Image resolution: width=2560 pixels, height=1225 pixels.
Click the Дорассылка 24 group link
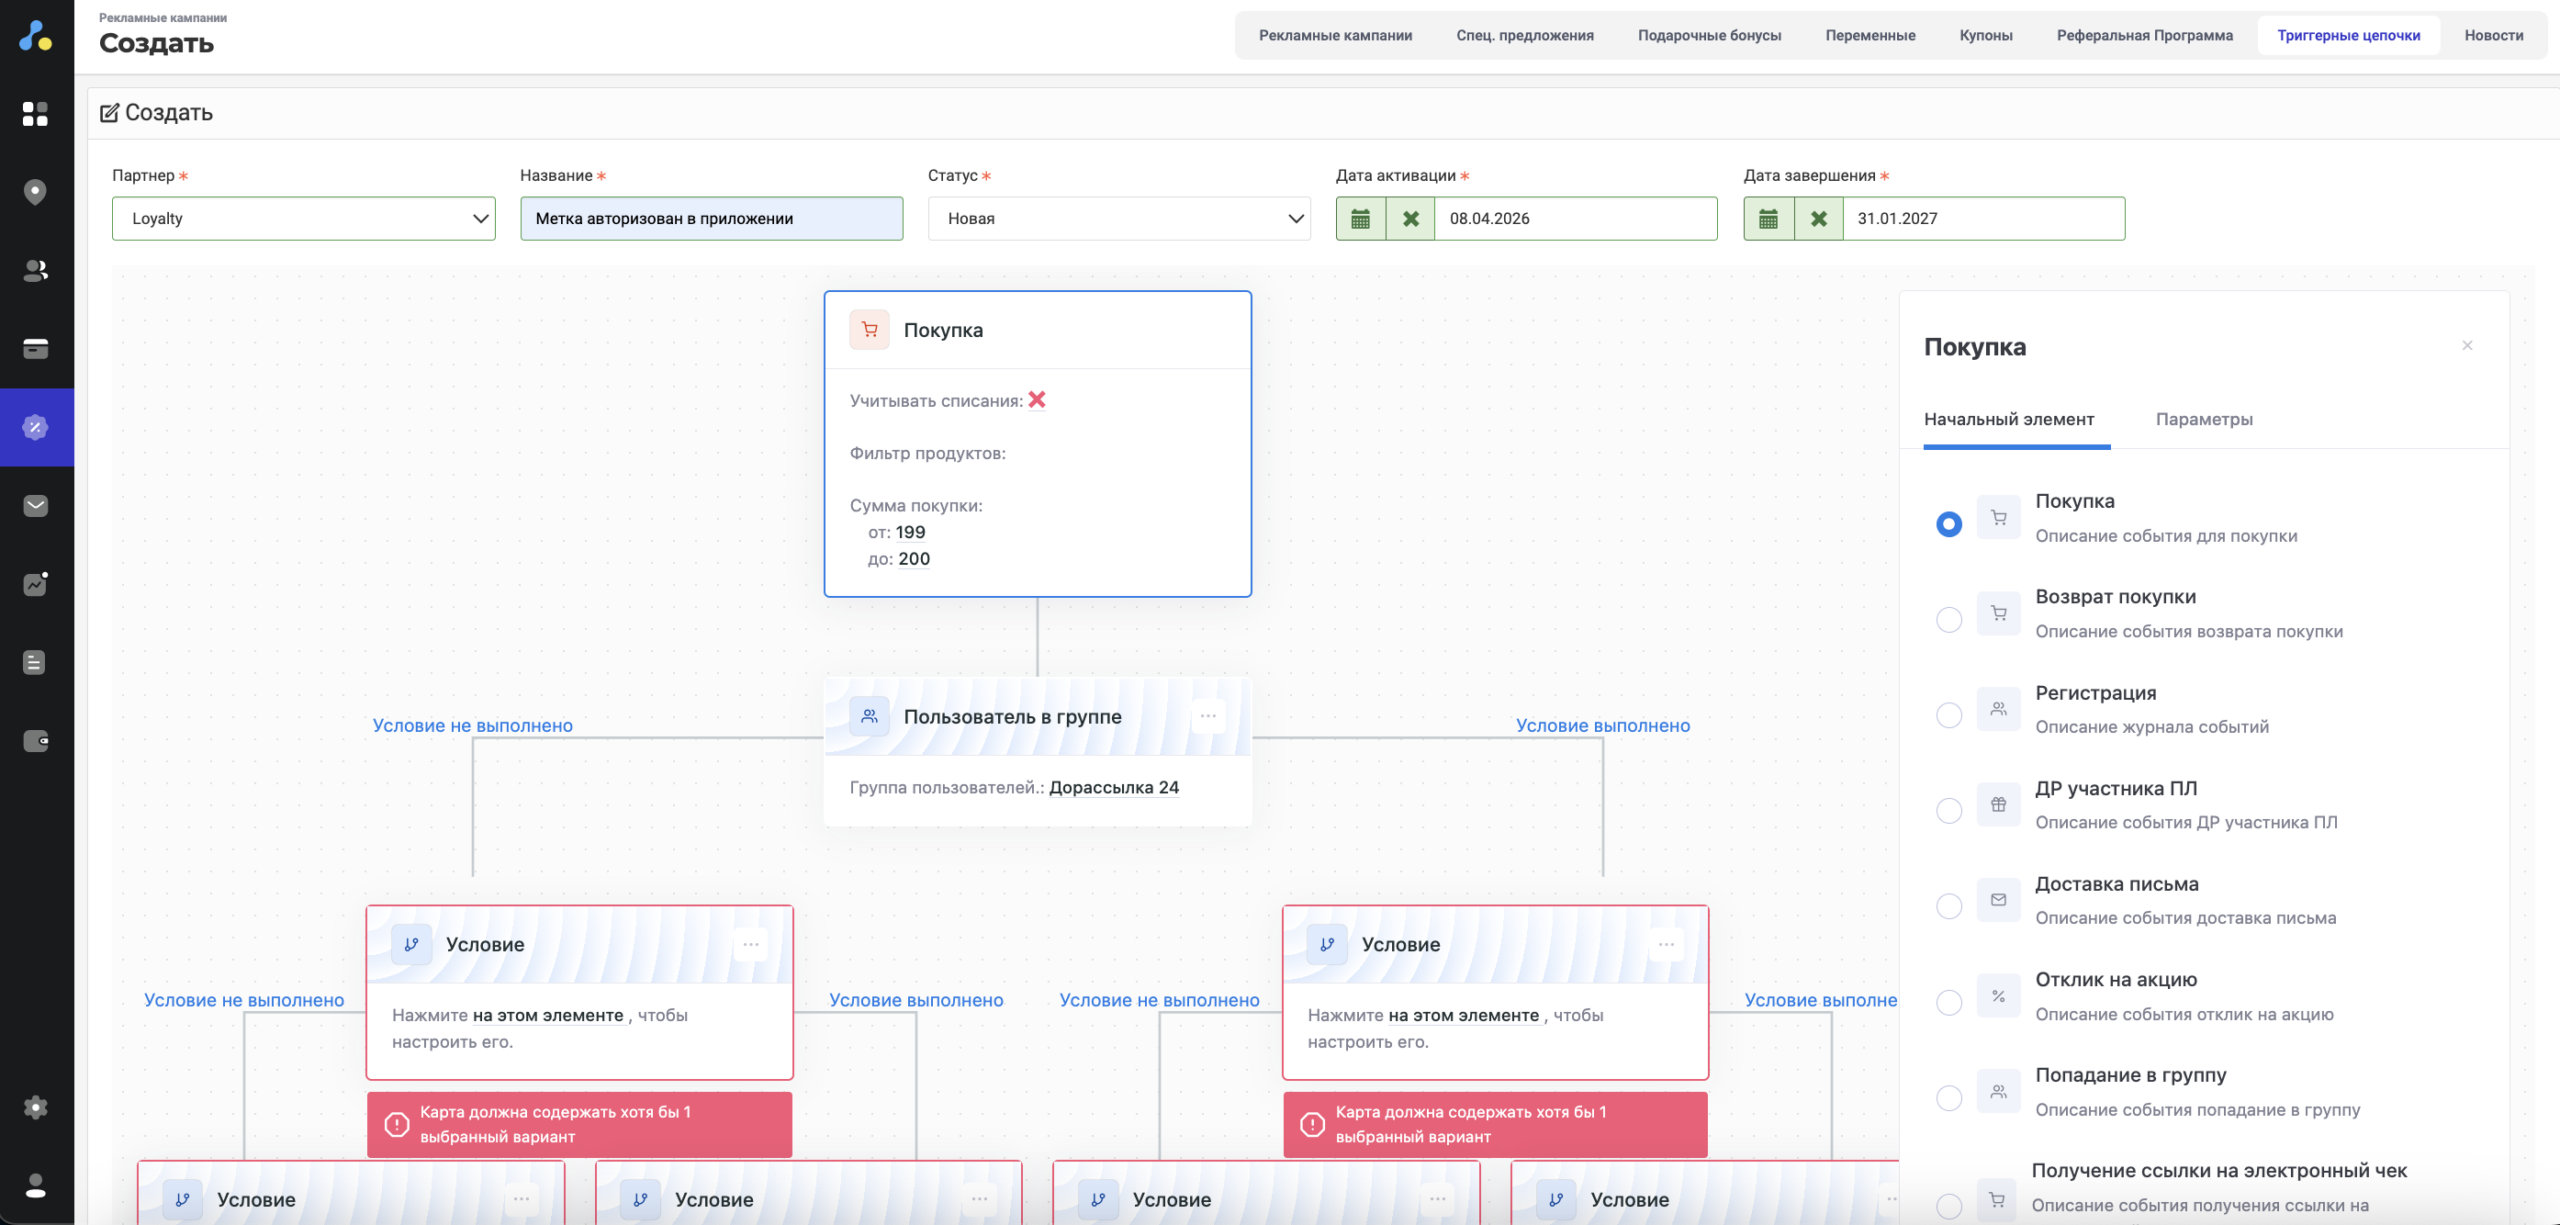[1113, 788]
